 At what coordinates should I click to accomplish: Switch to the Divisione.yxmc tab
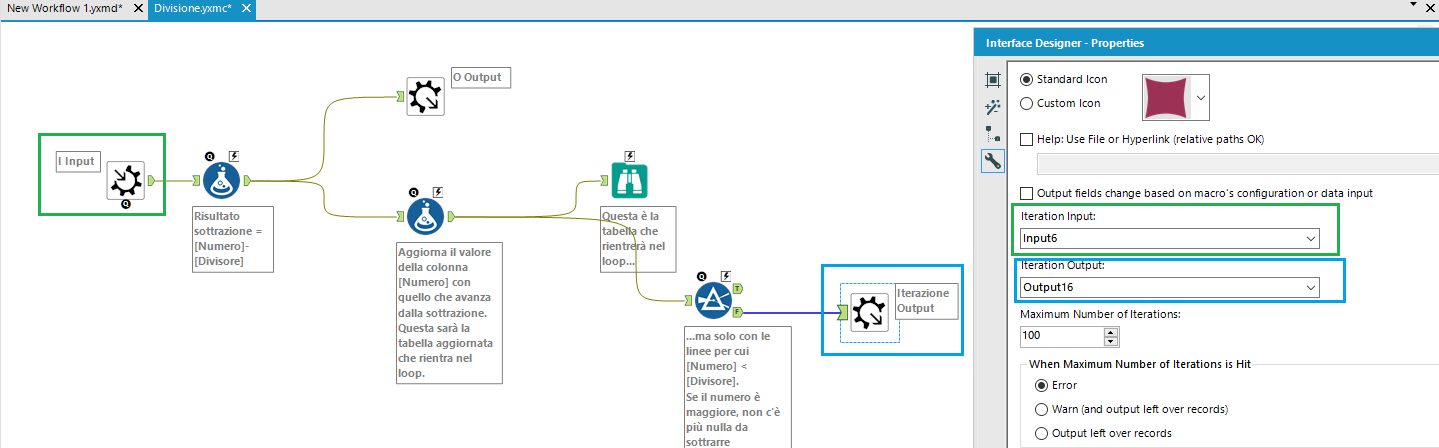(192, 8)
